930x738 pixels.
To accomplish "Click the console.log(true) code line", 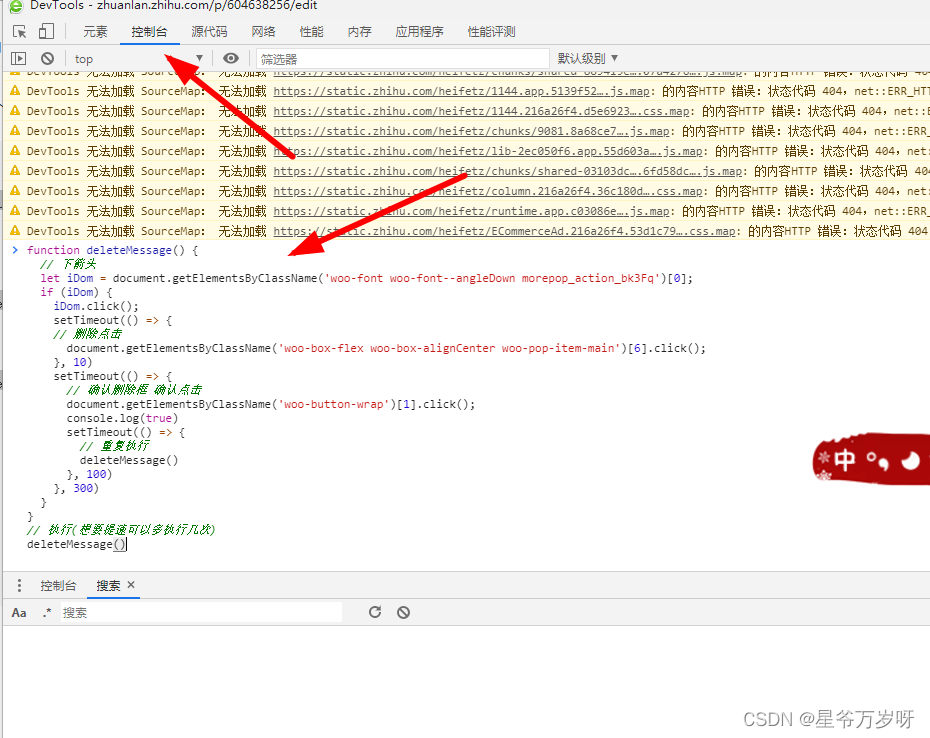I will [x=122, y=418].
